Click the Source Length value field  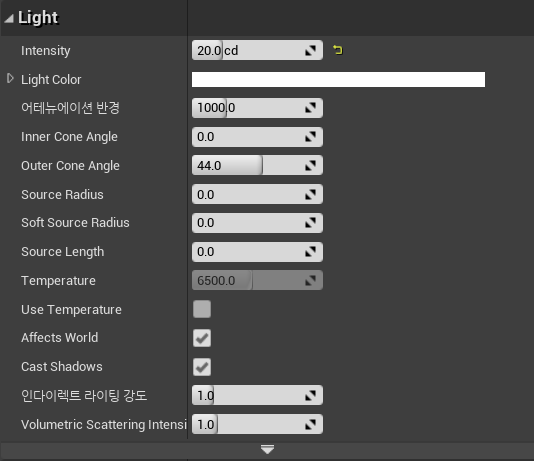point(257,252)
